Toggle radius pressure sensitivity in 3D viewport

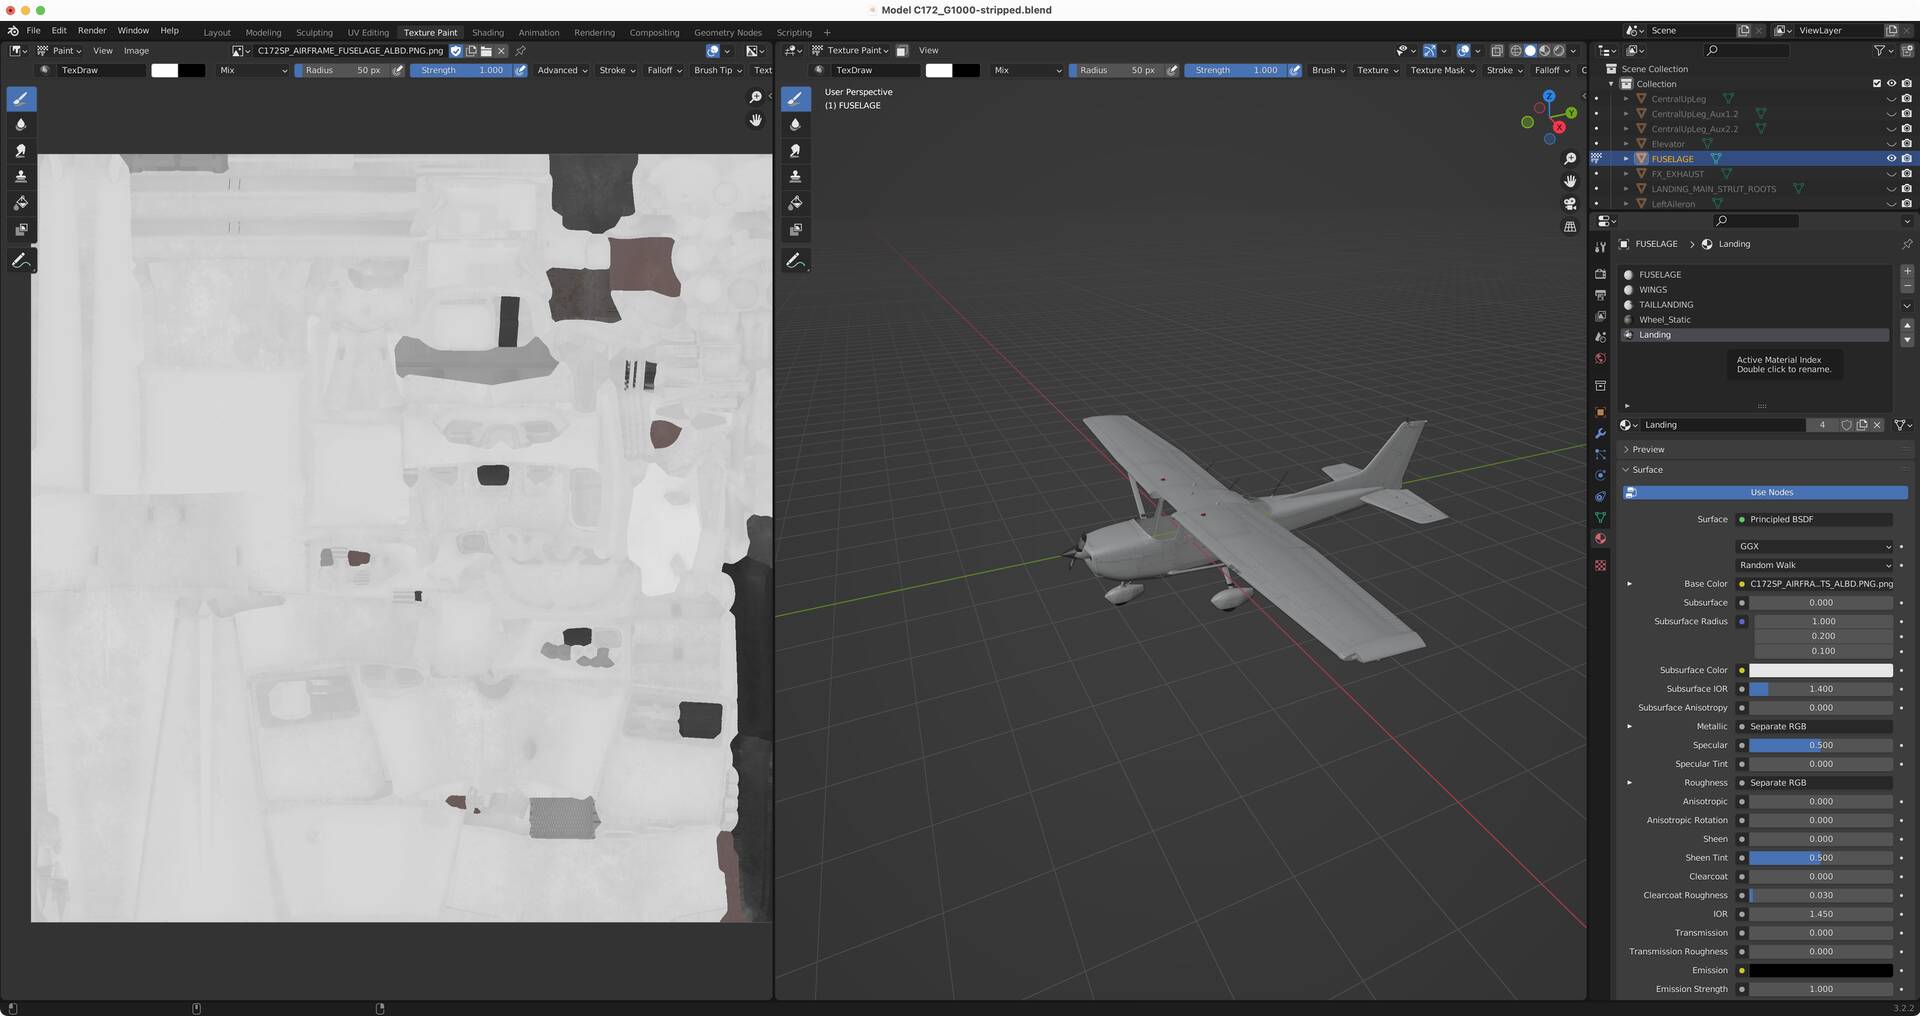coord(1172,70)
